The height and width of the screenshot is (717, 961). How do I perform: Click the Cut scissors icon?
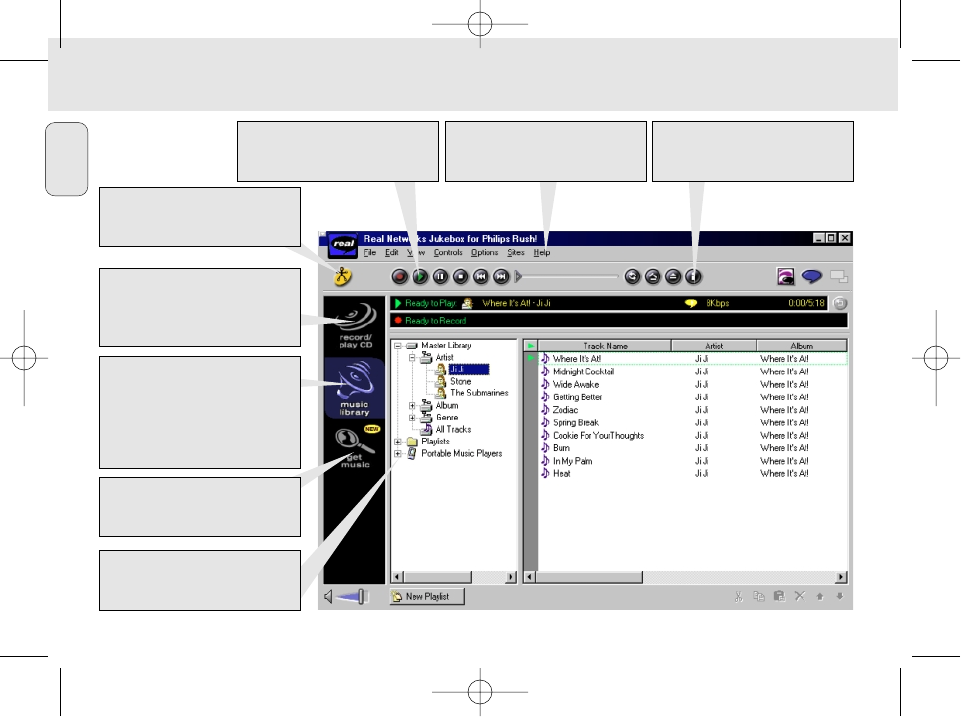[739, 596]
